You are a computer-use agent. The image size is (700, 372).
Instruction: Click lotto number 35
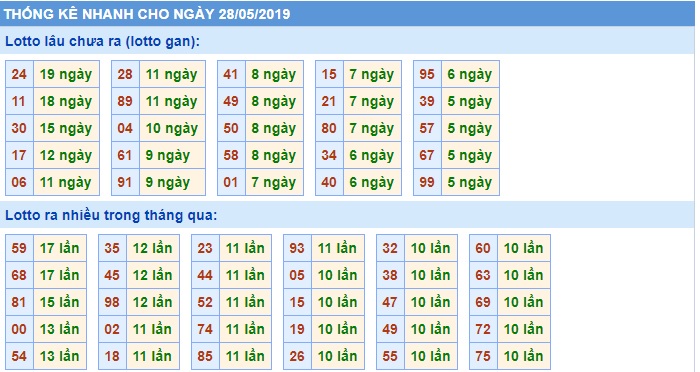click(112, 248)
